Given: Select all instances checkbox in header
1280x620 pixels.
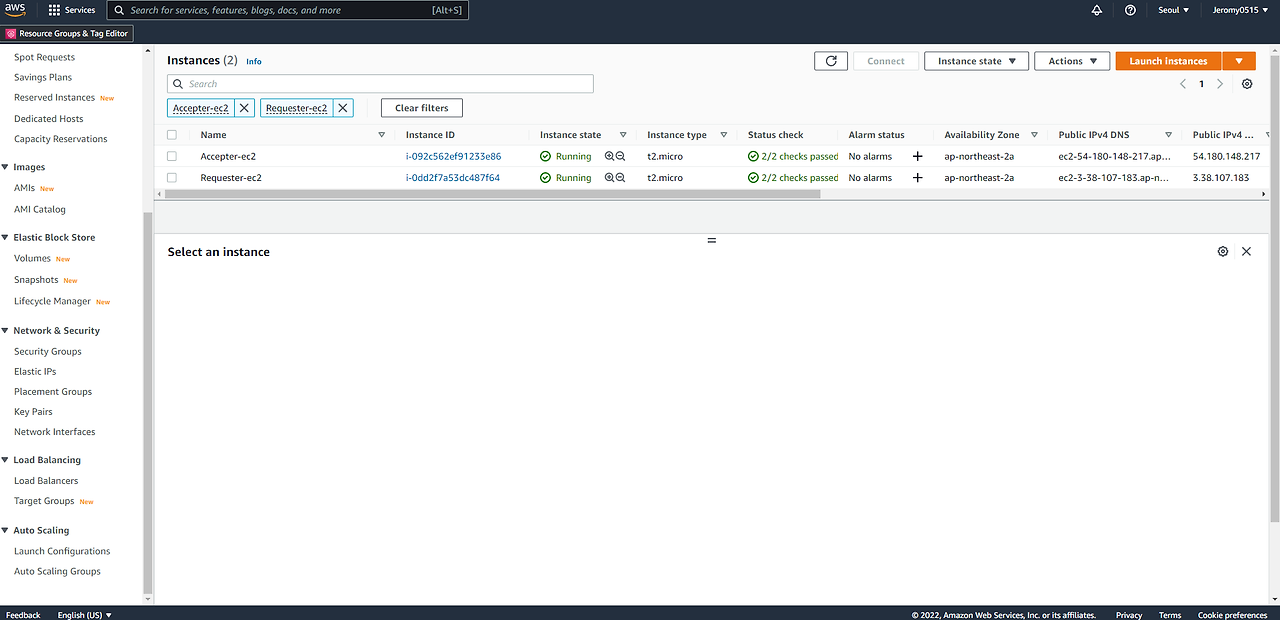Looking at the screenshot, I should tap(172, 135).
